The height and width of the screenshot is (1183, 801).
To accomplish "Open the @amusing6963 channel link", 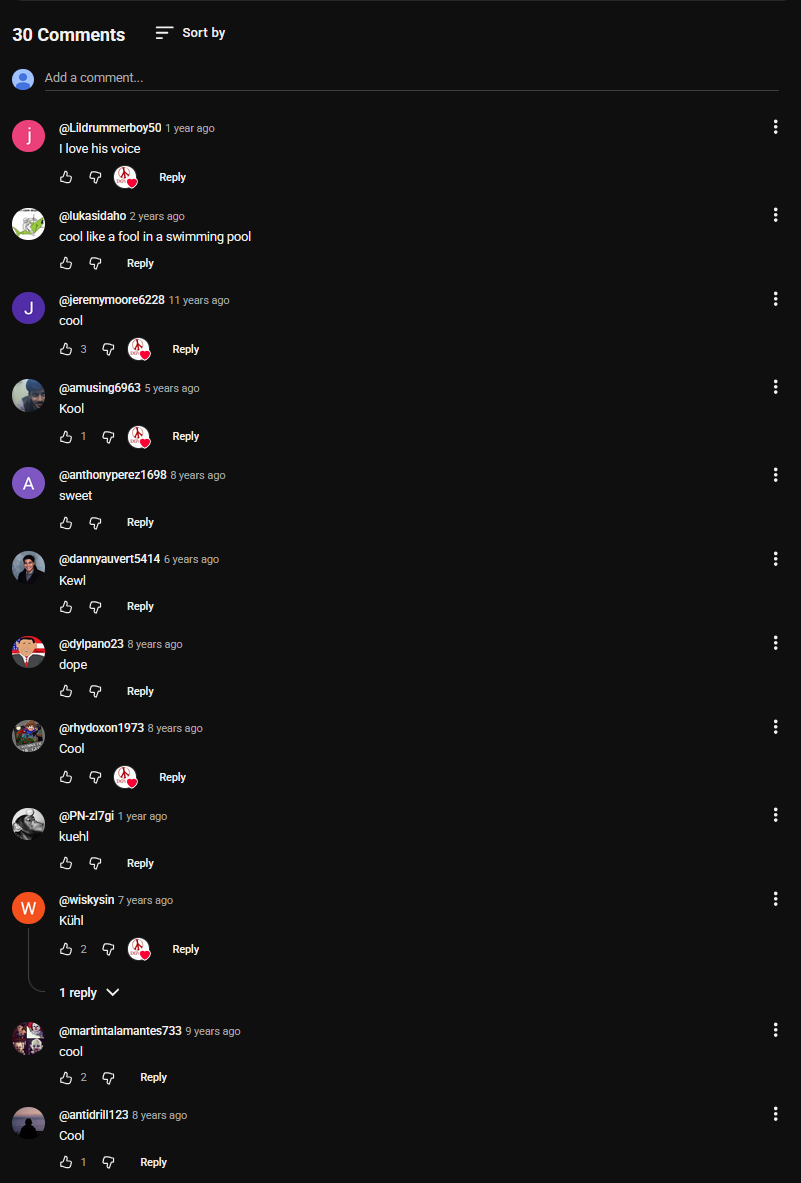I will click(100, 388).
